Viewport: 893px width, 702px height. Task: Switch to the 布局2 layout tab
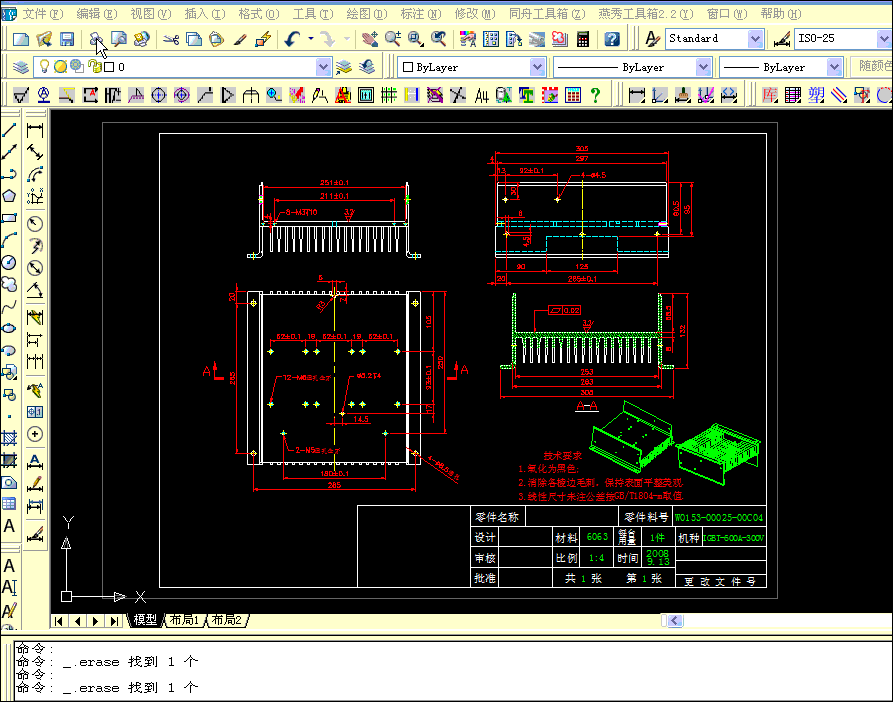(x=227, y=620)
